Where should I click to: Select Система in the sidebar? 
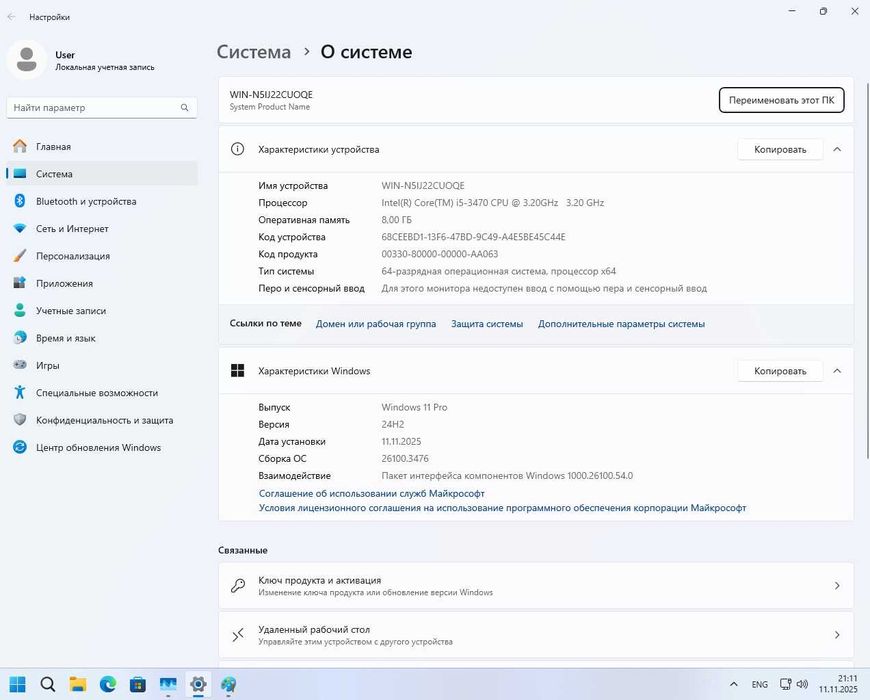[102, 174]
